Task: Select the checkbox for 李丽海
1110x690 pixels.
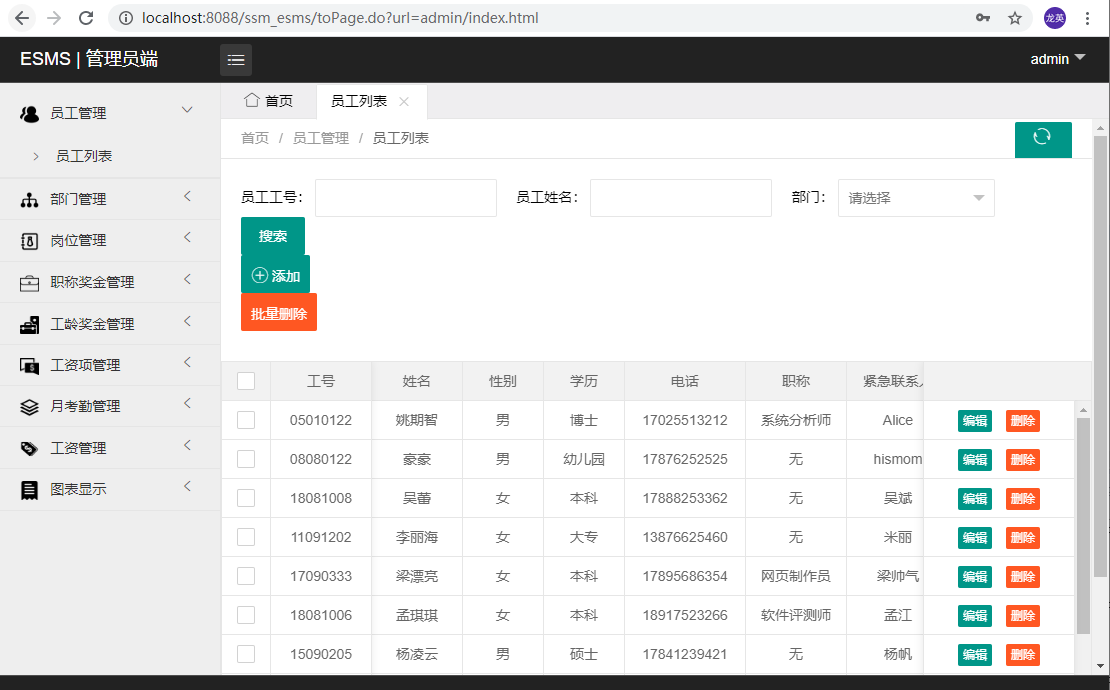Action: tap(246, 537)
